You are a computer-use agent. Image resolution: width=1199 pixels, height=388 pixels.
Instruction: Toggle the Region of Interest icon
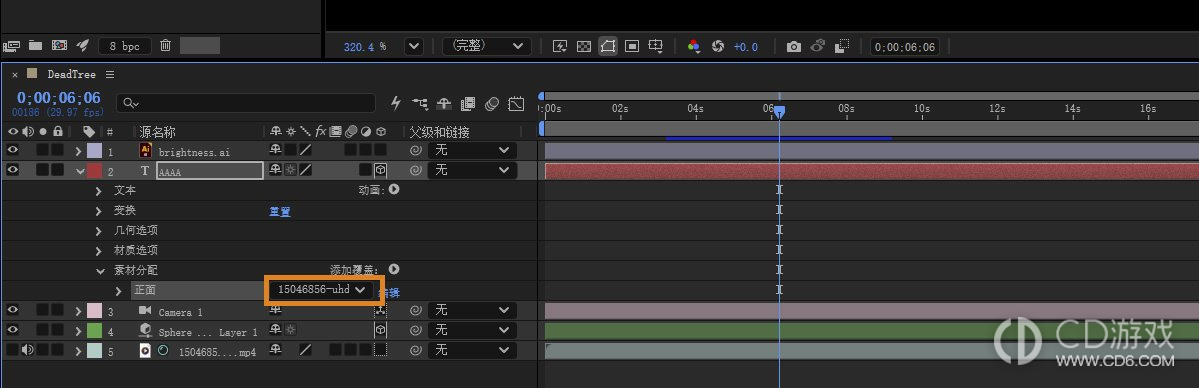pyautogui.click(x=632, y=47)
